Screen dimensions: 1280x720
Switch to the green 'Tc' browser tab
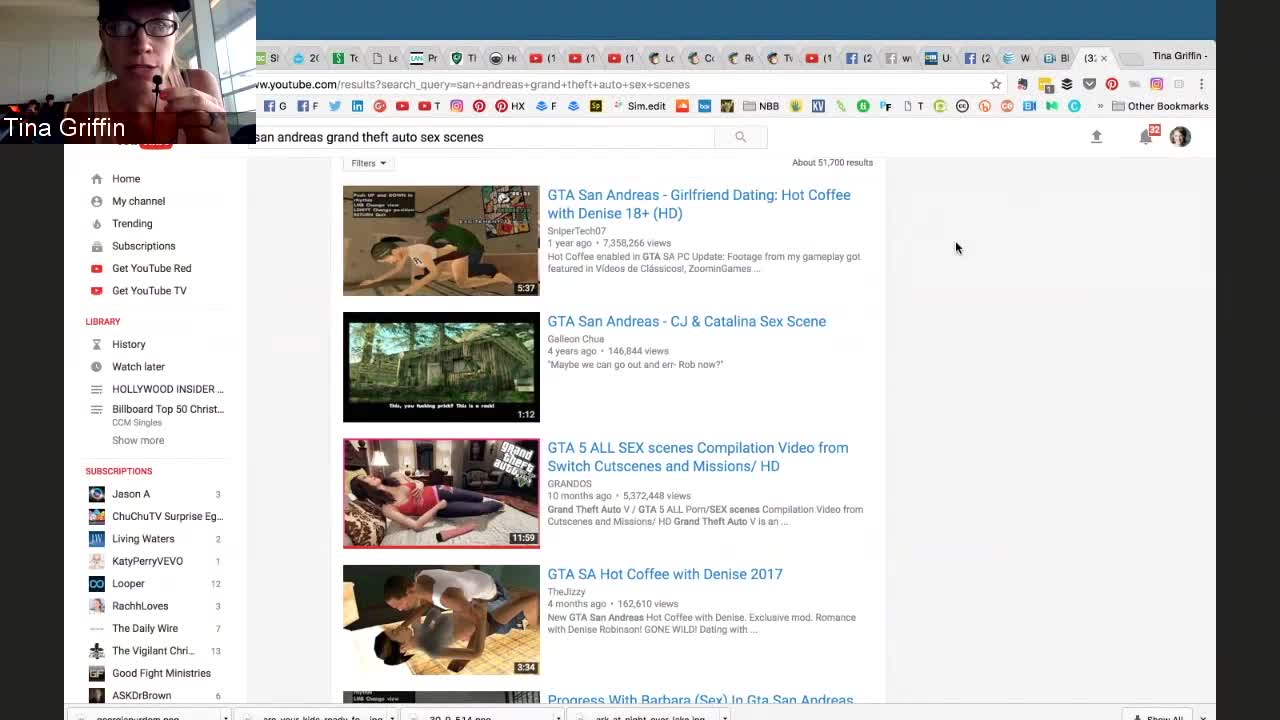[346, 58]
